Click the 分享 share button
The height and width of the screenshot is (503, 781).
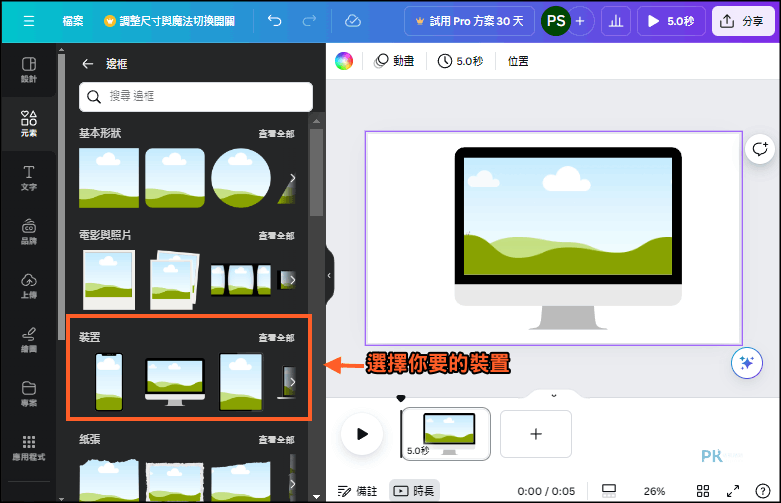pos(742,21)
